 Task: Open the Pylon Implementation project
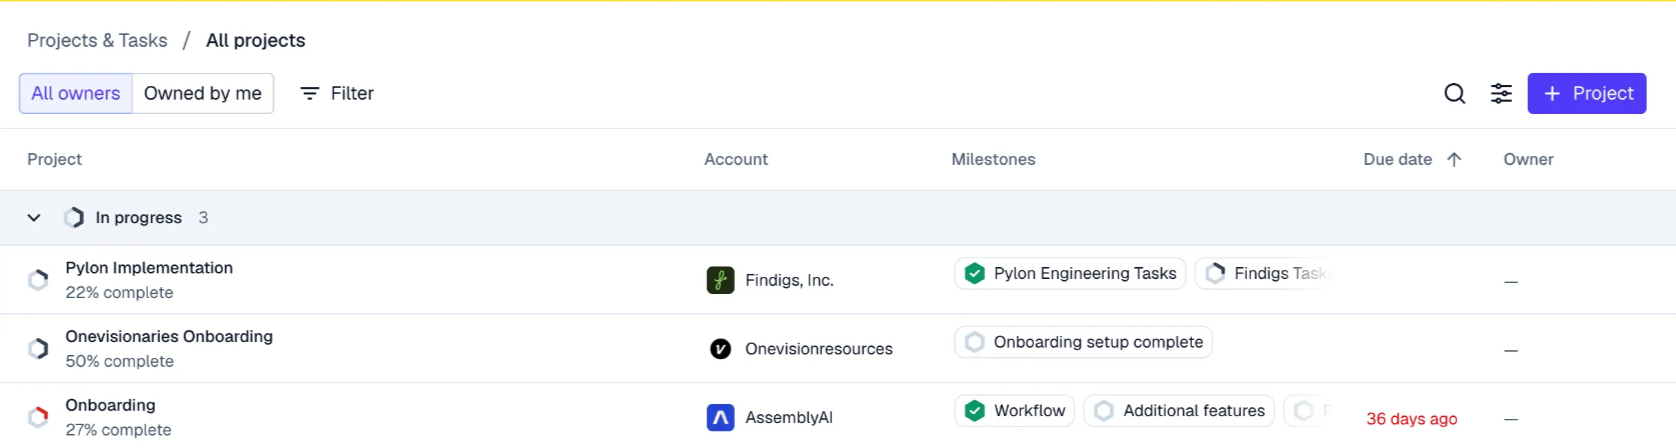(x=149, y=268)
